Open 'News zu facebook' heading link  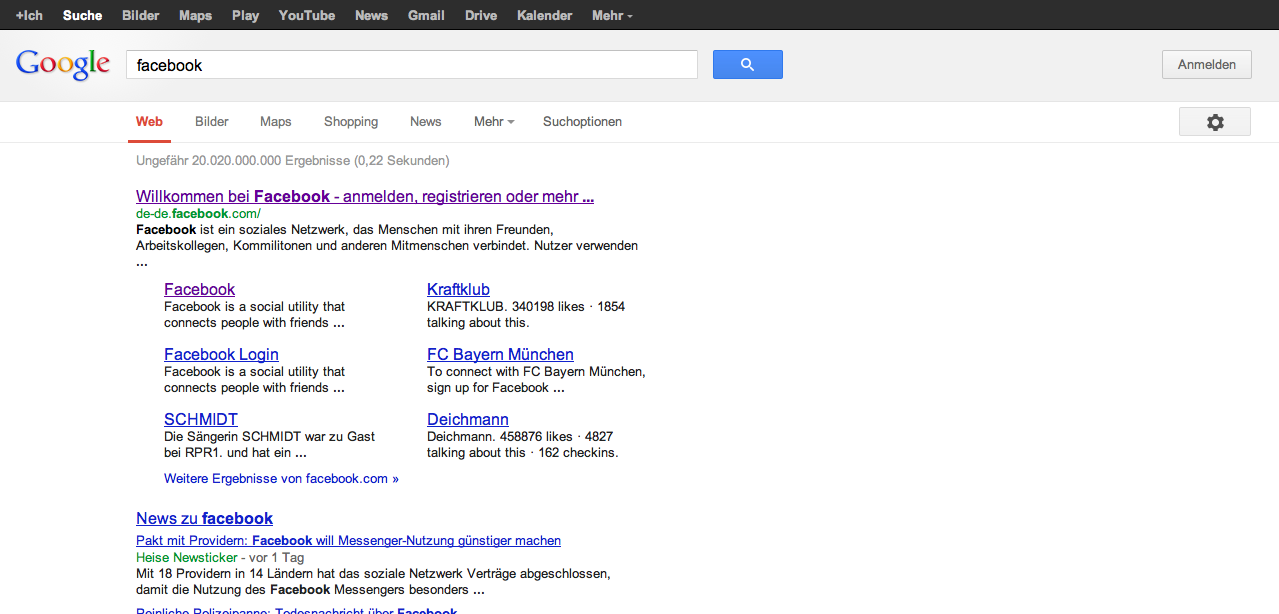204,518
